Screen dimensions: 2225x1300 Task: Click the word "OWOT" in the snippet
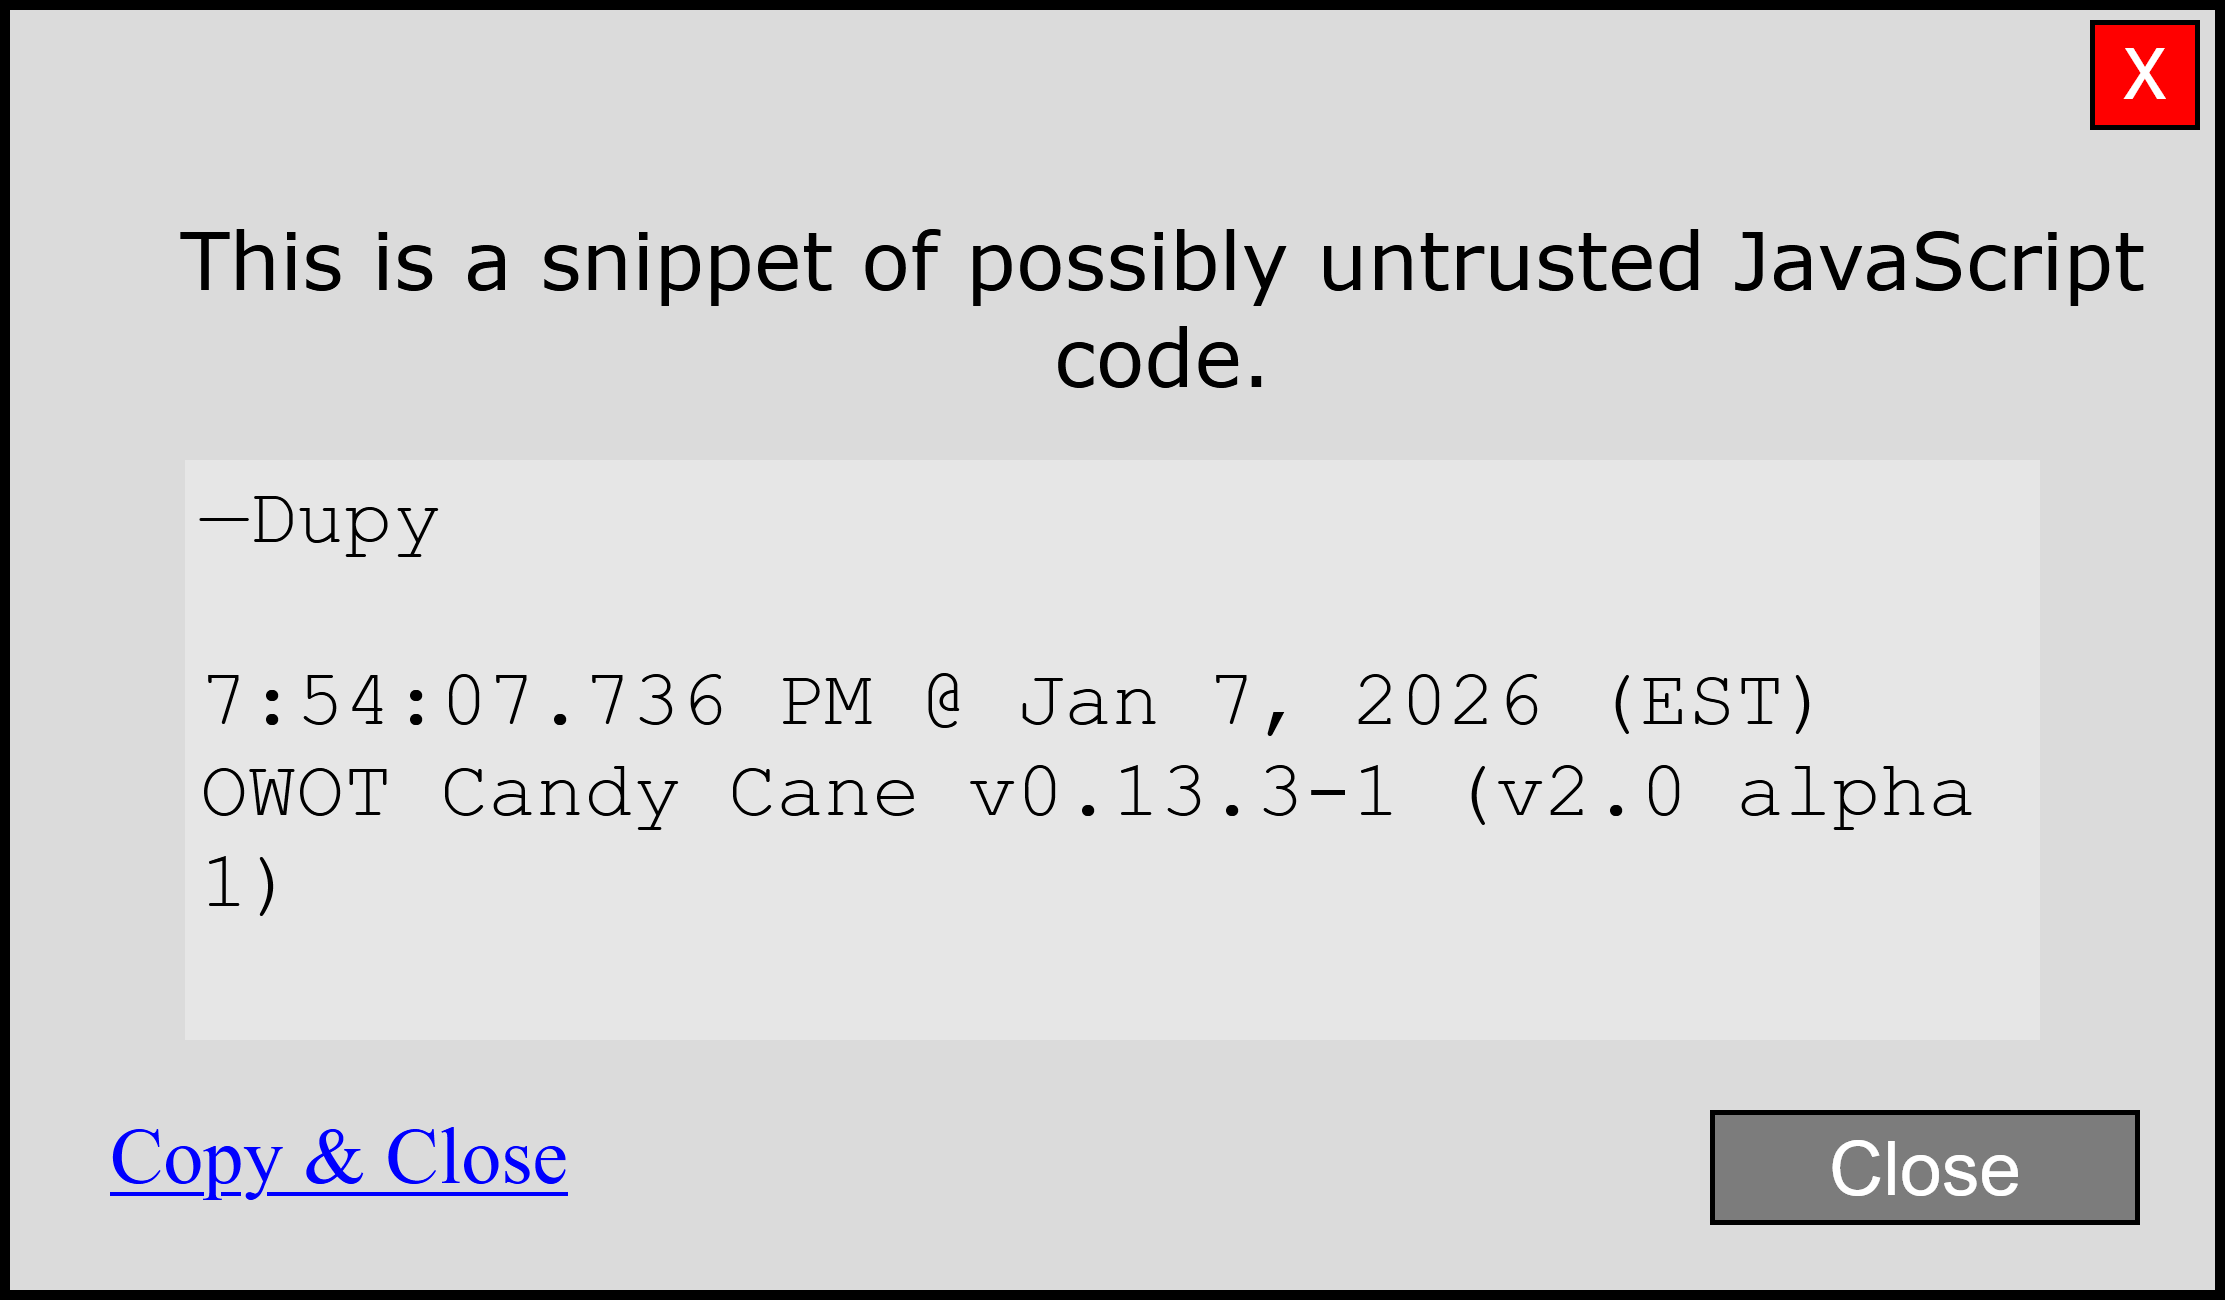point(295,794)
